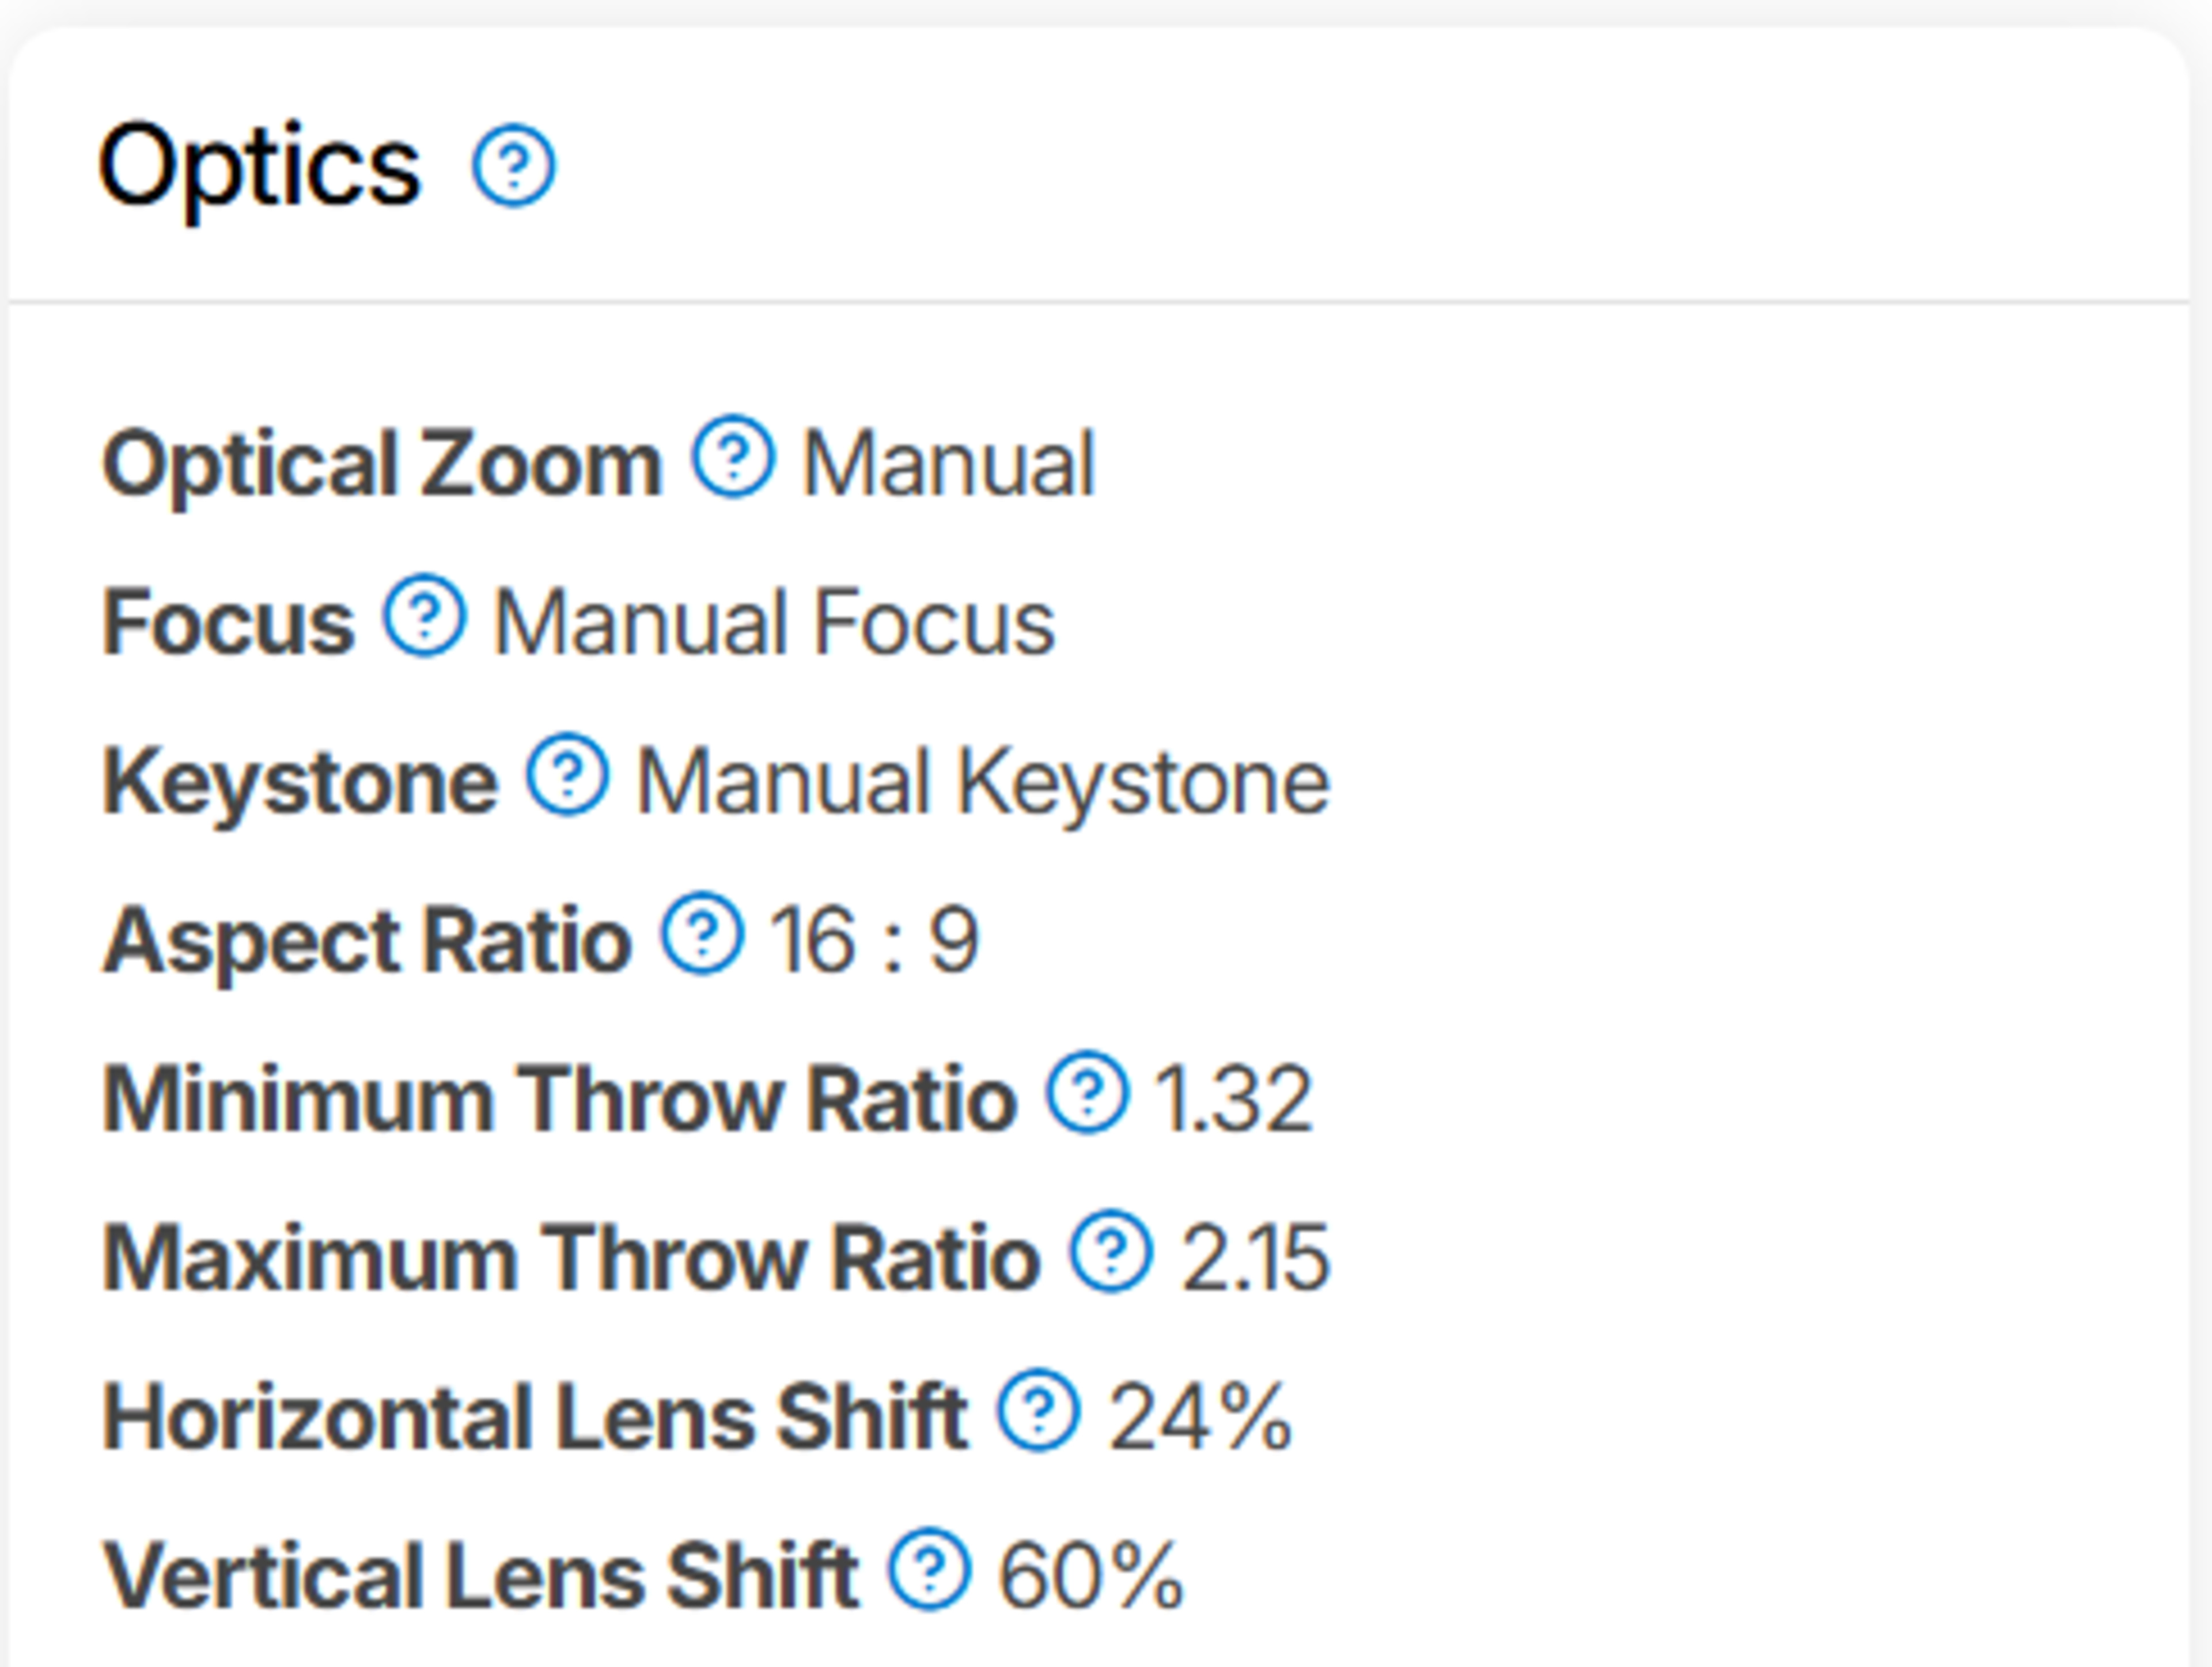The width and height of the screenshot is (2212, 1667).
Task: Show Horizontal Lens Shift help icon info
Action: pos(1039,1410)
